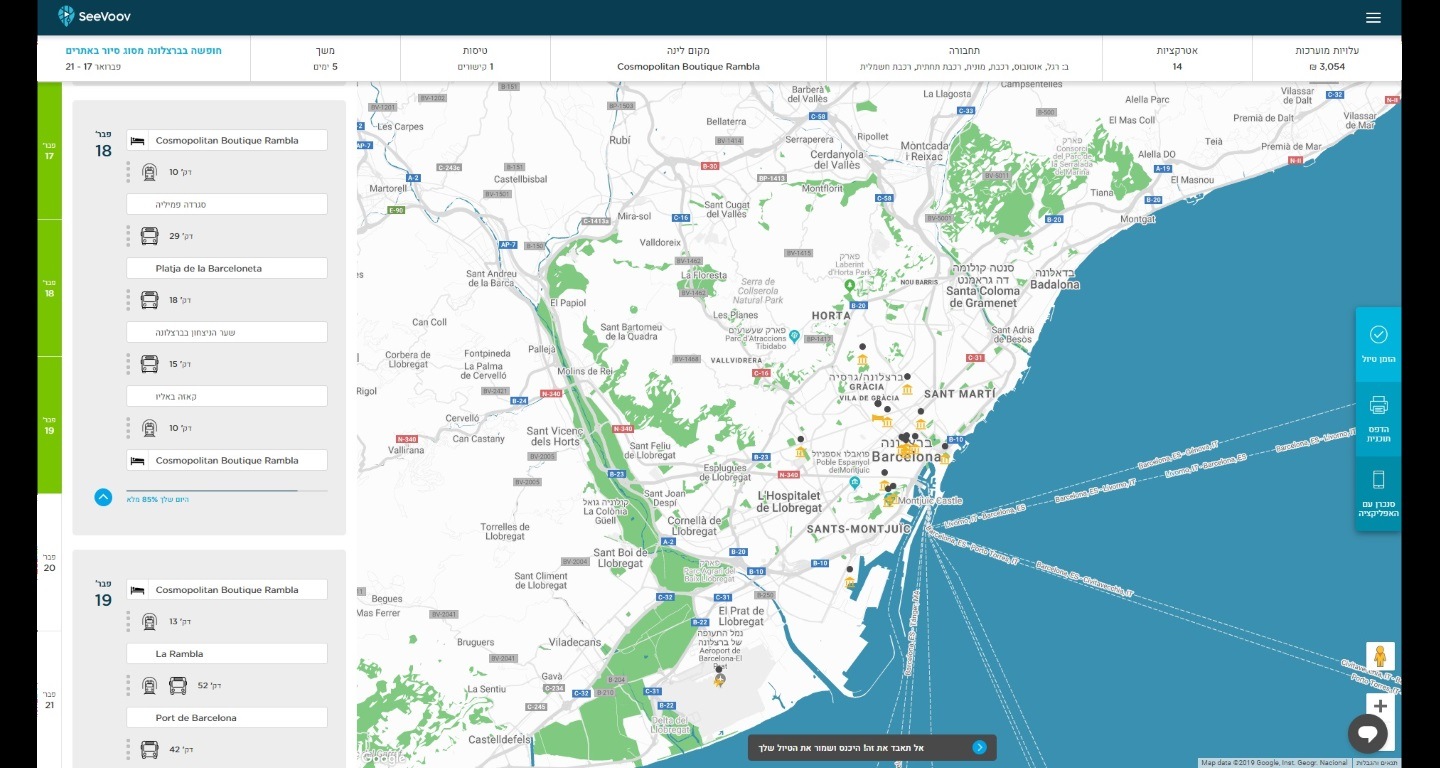Viewport: 1440px width, 768px height.
Task: Click the printer icon for הדפס תוכנית
Action: click(x=1378, y=405)
